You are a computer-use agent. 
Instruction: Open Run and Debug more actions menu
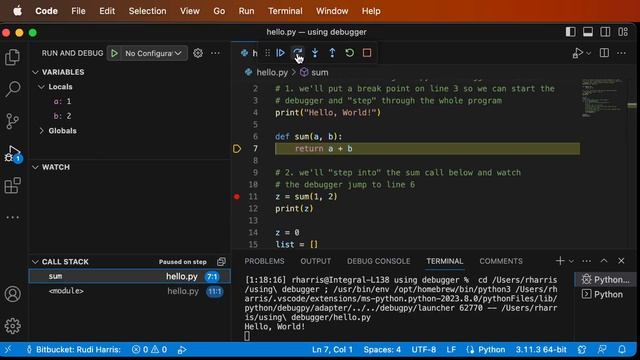pos(215,53)
